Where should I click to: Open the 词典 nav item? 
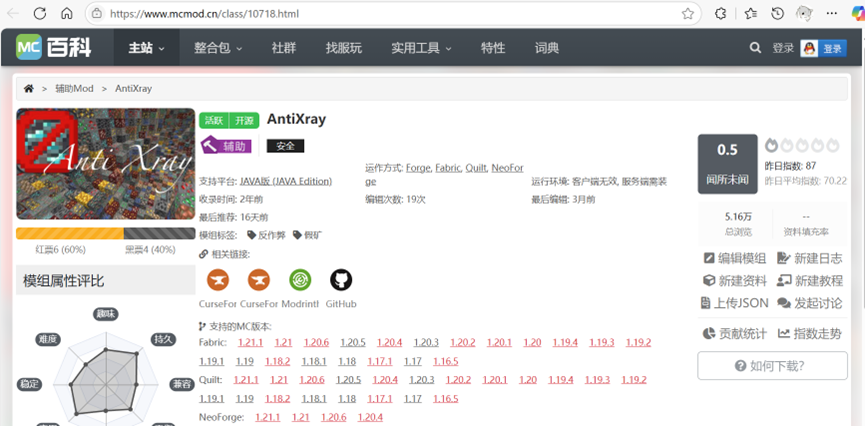pos(547,48)
